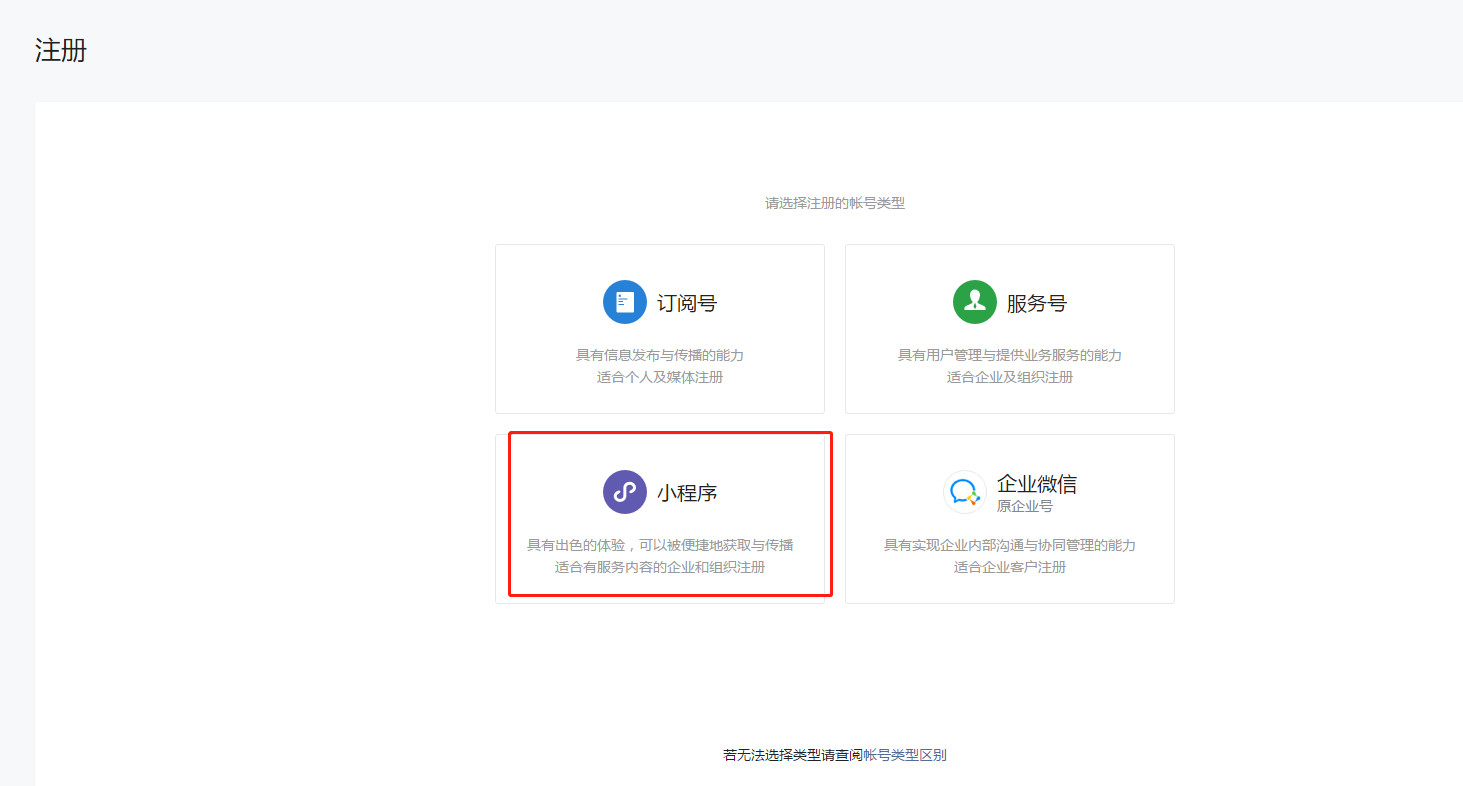Click the 原企业号 subtitle text
This screenshot has width=1463, height=786.
pyautogui.click(x=1025, y=506)
